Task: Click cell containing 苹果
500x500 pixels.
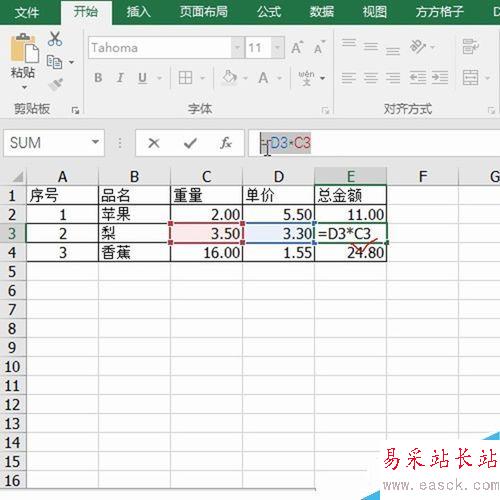Action: coord(134,214)
